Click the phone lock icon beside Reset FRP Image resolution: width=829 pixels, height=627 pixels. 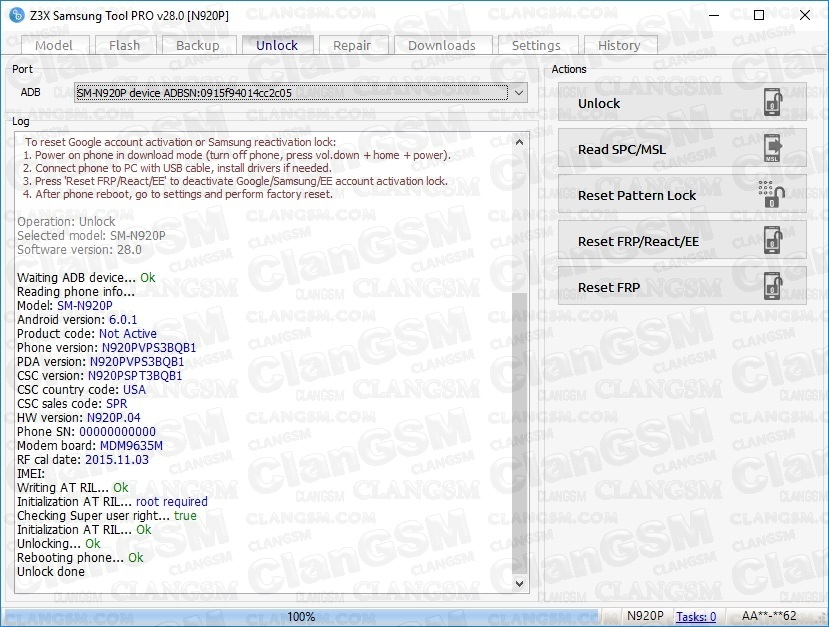coord(772,287)
